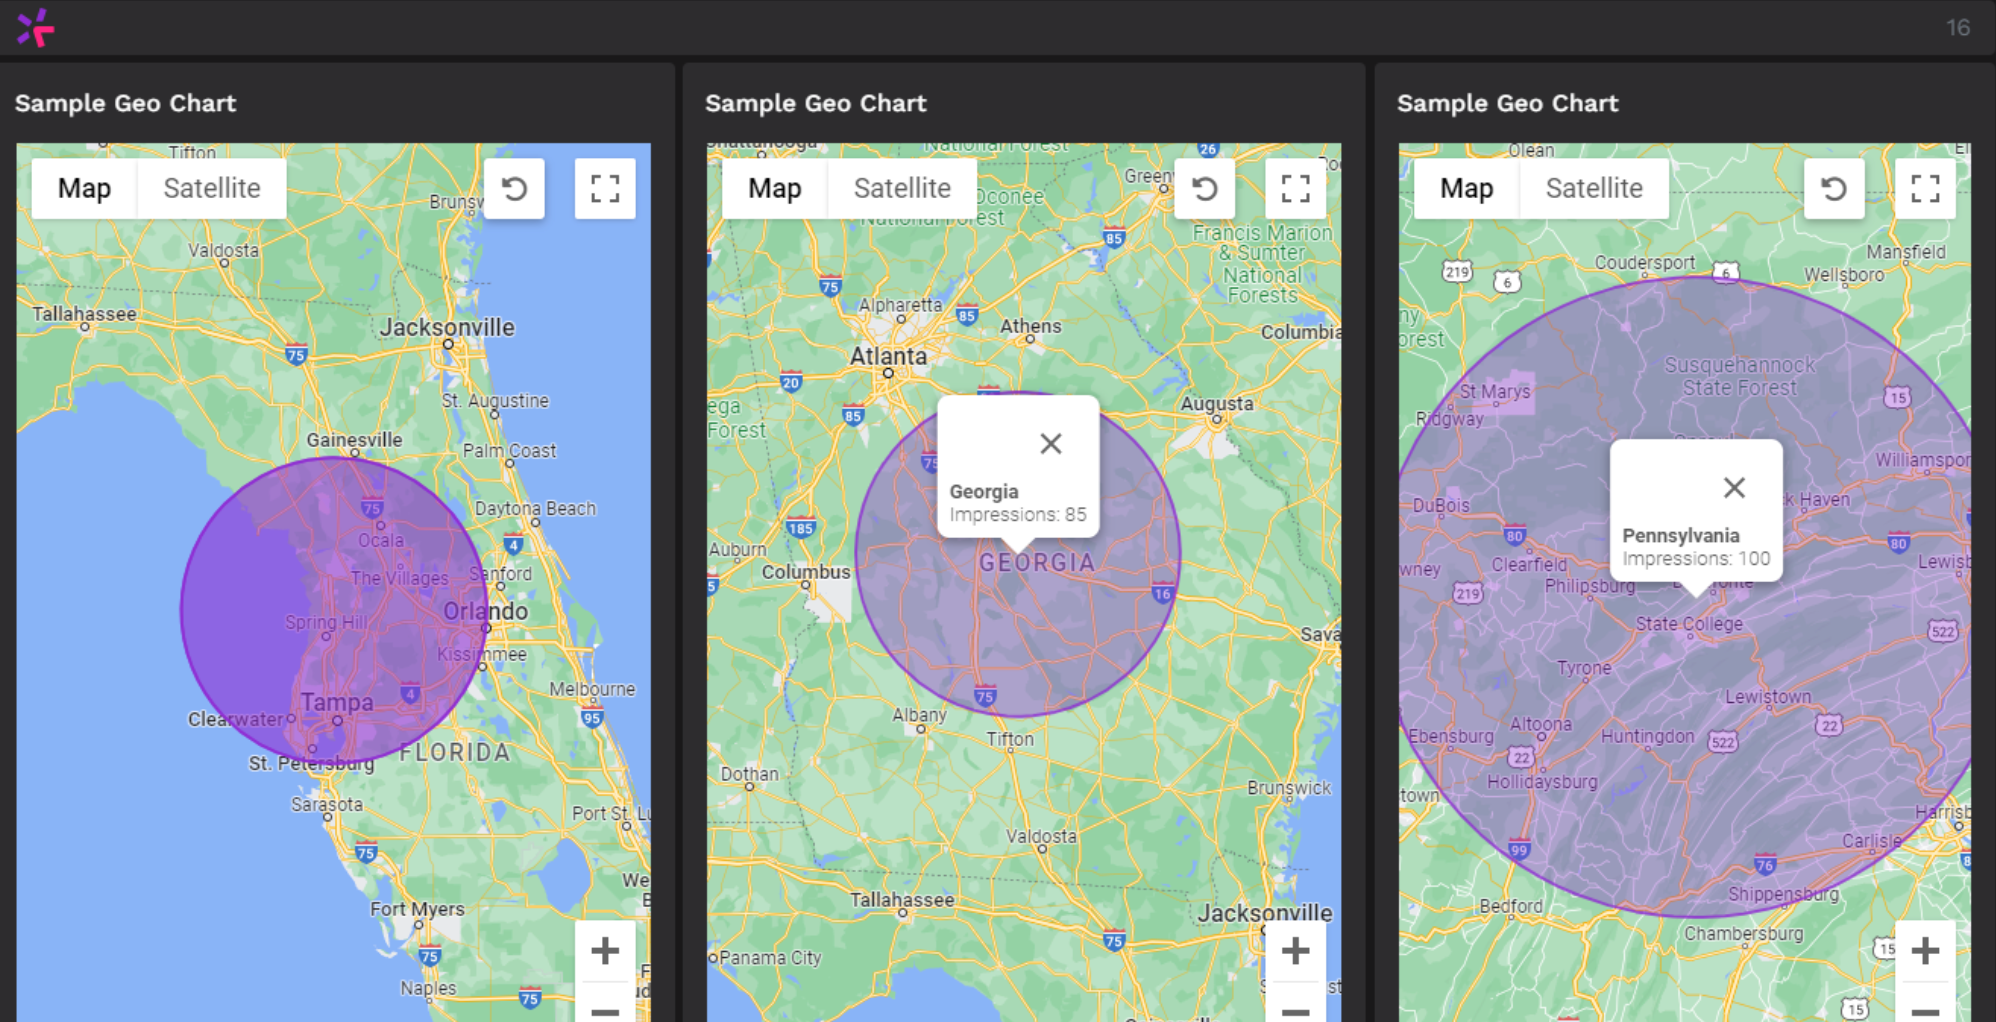Select Map view on the Pennsylvania chart
Image resolution: width=1996 pixels, height=1022 pixels.
point(1466,188)
